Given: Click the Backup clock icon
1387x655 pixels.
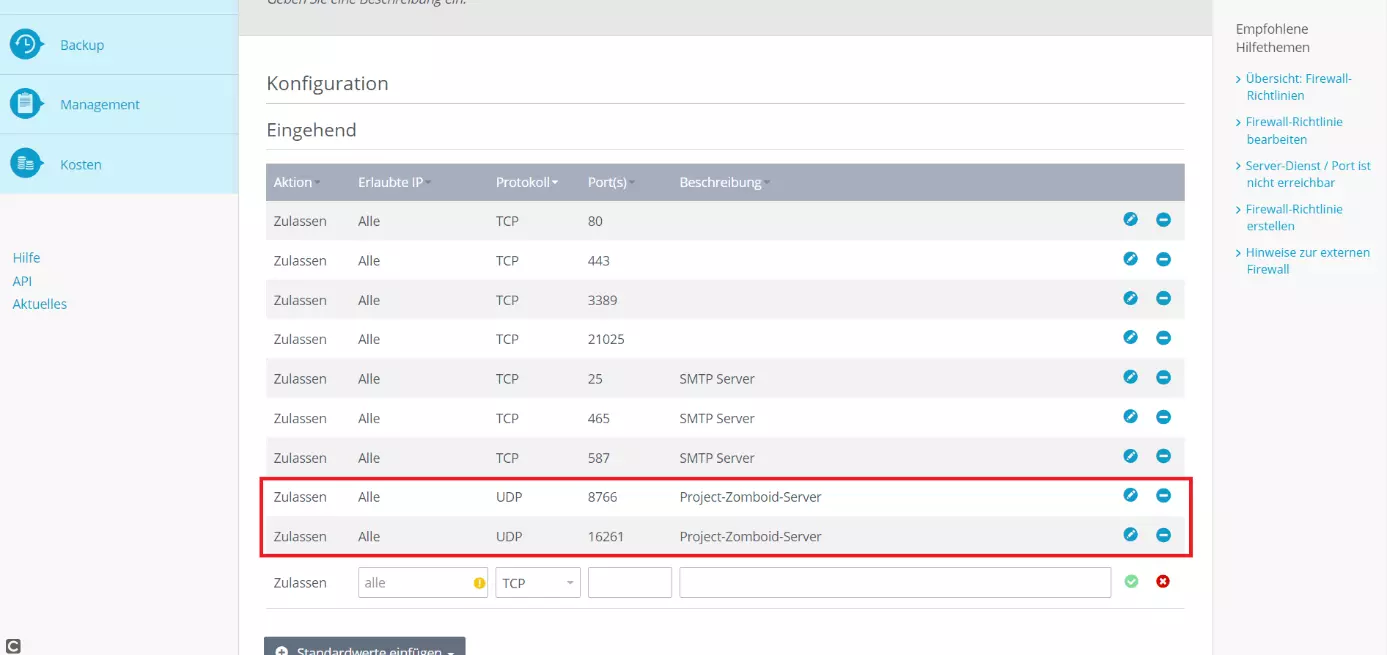Looking at the screenshot, I should point(26,44).
